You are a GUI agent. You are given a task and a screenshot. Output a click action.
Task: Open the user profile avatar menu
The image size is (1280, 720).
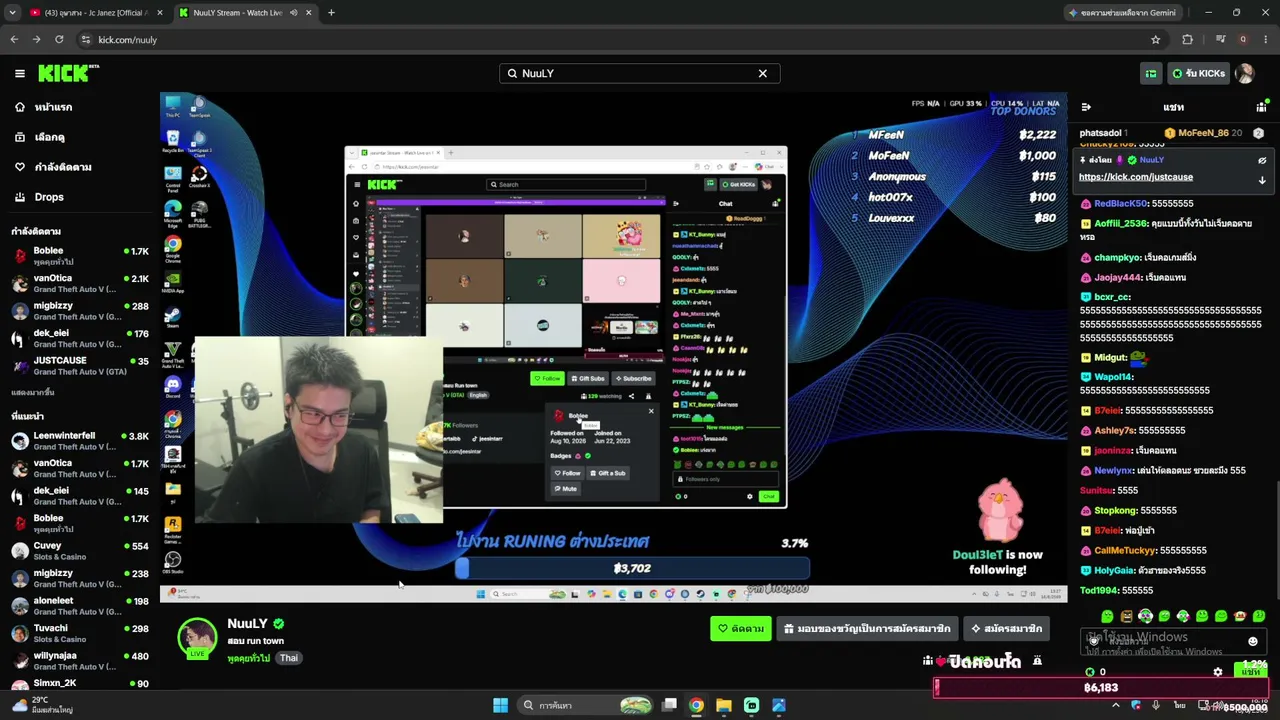tap(1245, 73)
